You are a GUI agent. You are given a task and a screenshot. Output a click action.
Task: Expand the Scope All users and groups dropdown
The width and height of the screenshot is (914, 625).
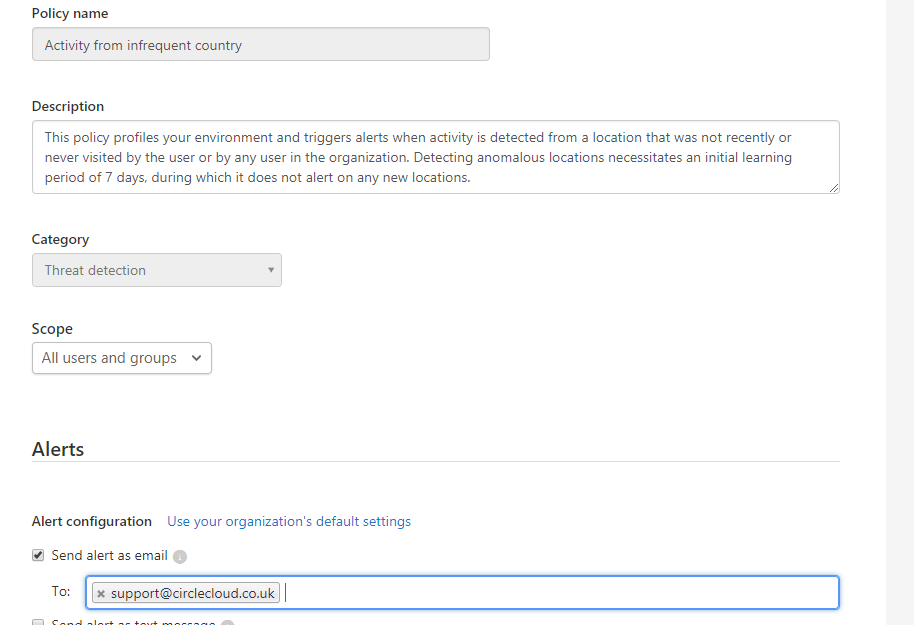[x=122, y=358]
